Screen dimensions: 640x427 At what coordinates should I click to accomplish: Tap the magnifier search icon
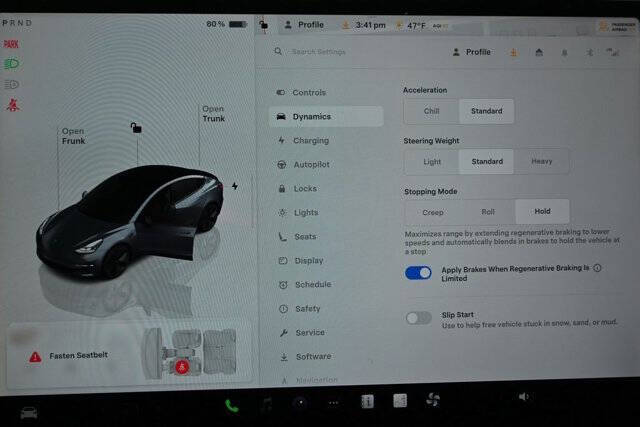tap(278, 51)
